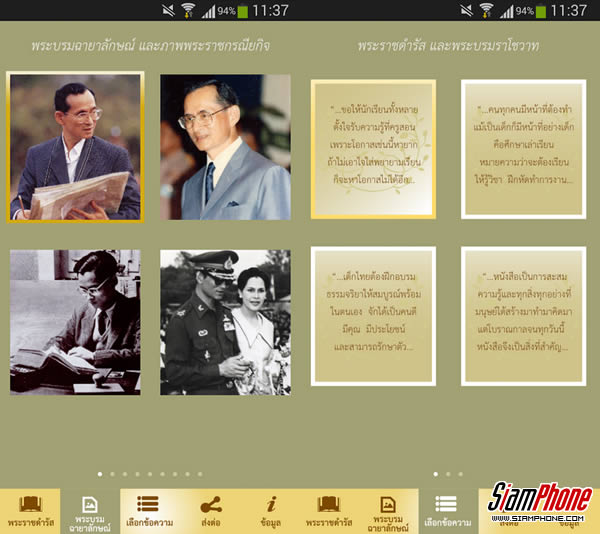Screen dimensions: 600x534
Task: Open the color photo of king reading newspaper
Action: coord(75,147)
